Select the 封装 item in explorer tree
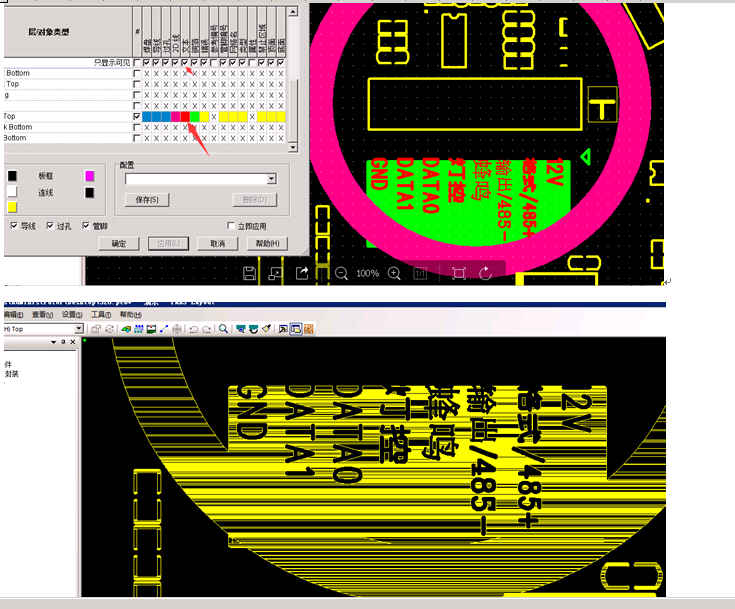 (x=12, y=374)
